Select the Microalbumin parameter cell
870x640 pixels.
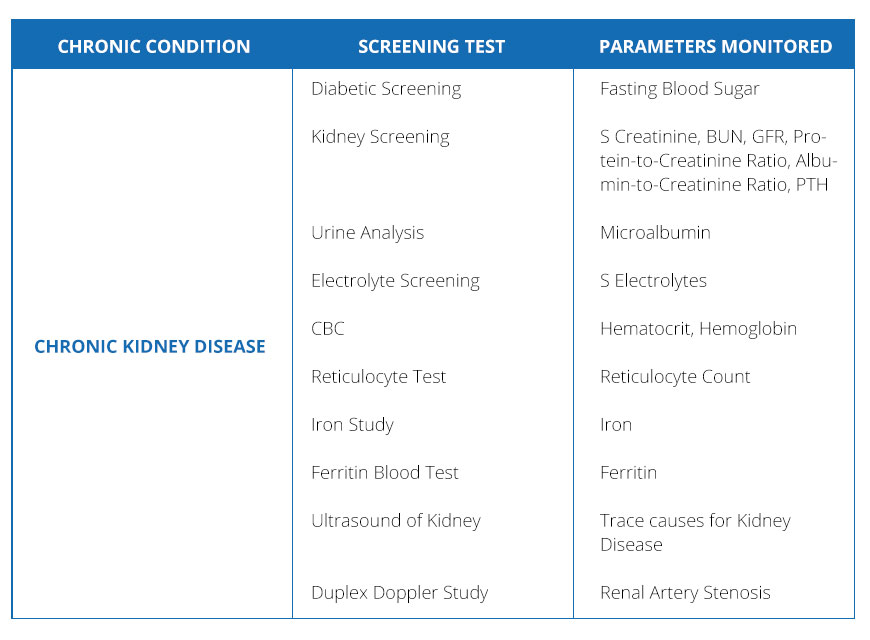(655, 232)
